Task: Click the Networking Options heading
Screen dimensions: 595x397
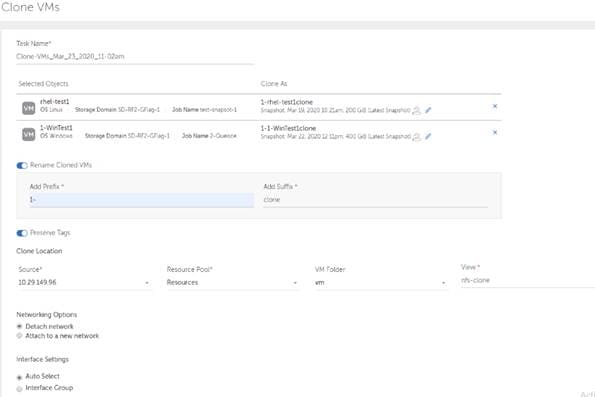Action: click(46, 315)
